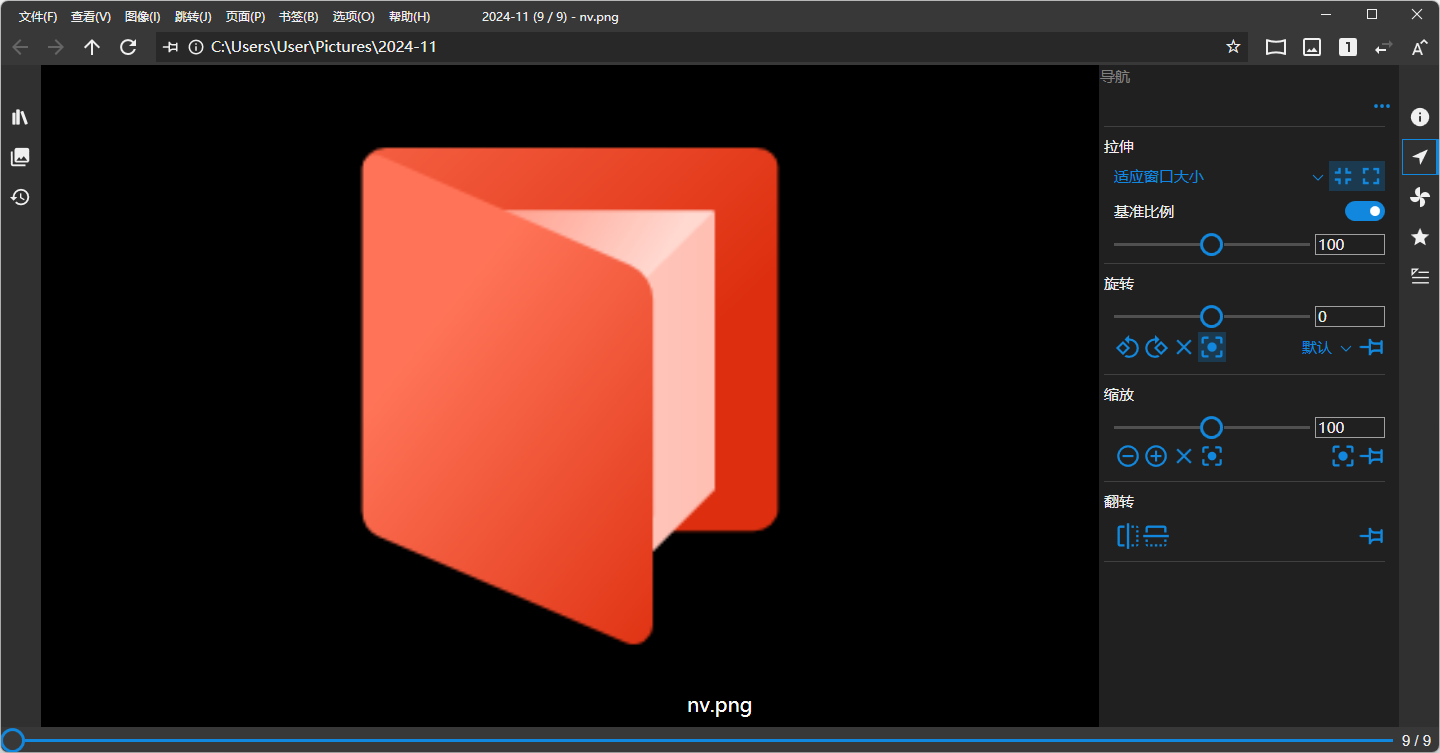Go back with the left arrow button
This screenshot has height=753, width=1440.
click(20, 47)
